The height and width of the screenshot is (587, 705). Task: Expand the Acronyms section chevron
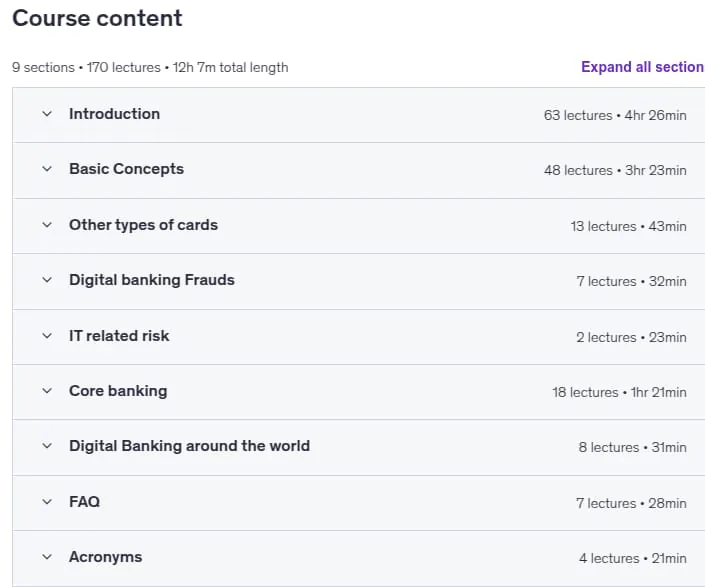(47, 557)
